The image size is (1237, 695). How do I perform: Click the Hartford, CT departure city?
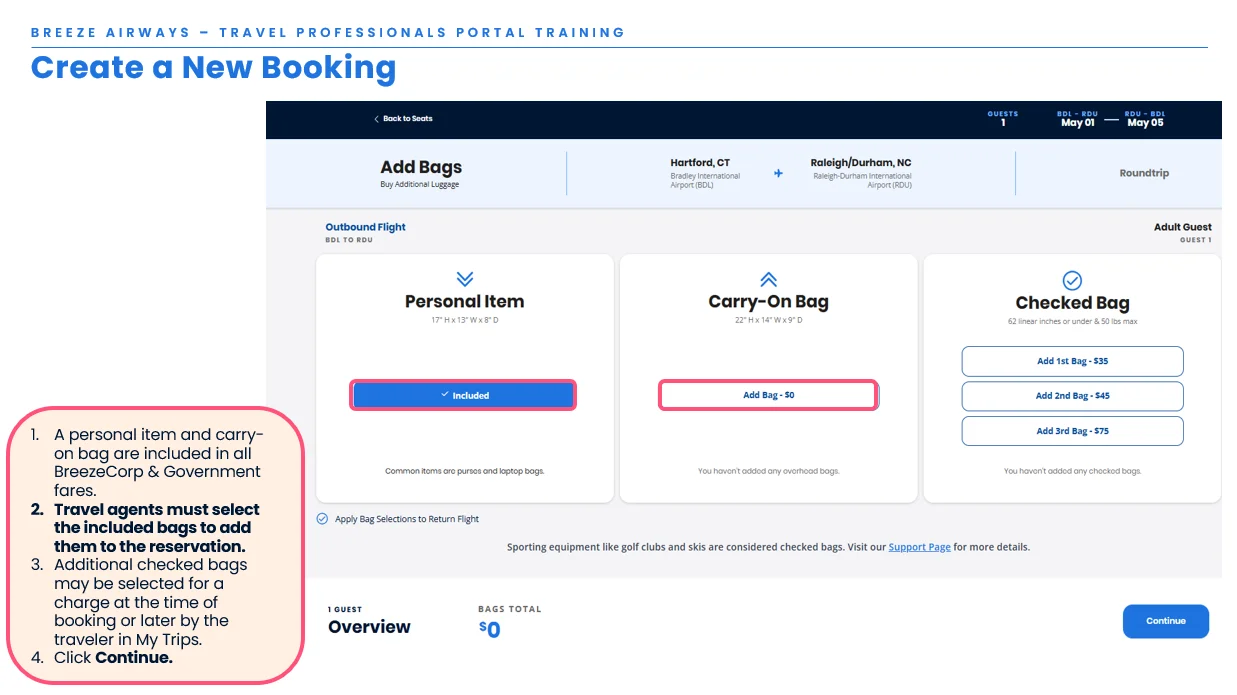[x=700, y=163]
